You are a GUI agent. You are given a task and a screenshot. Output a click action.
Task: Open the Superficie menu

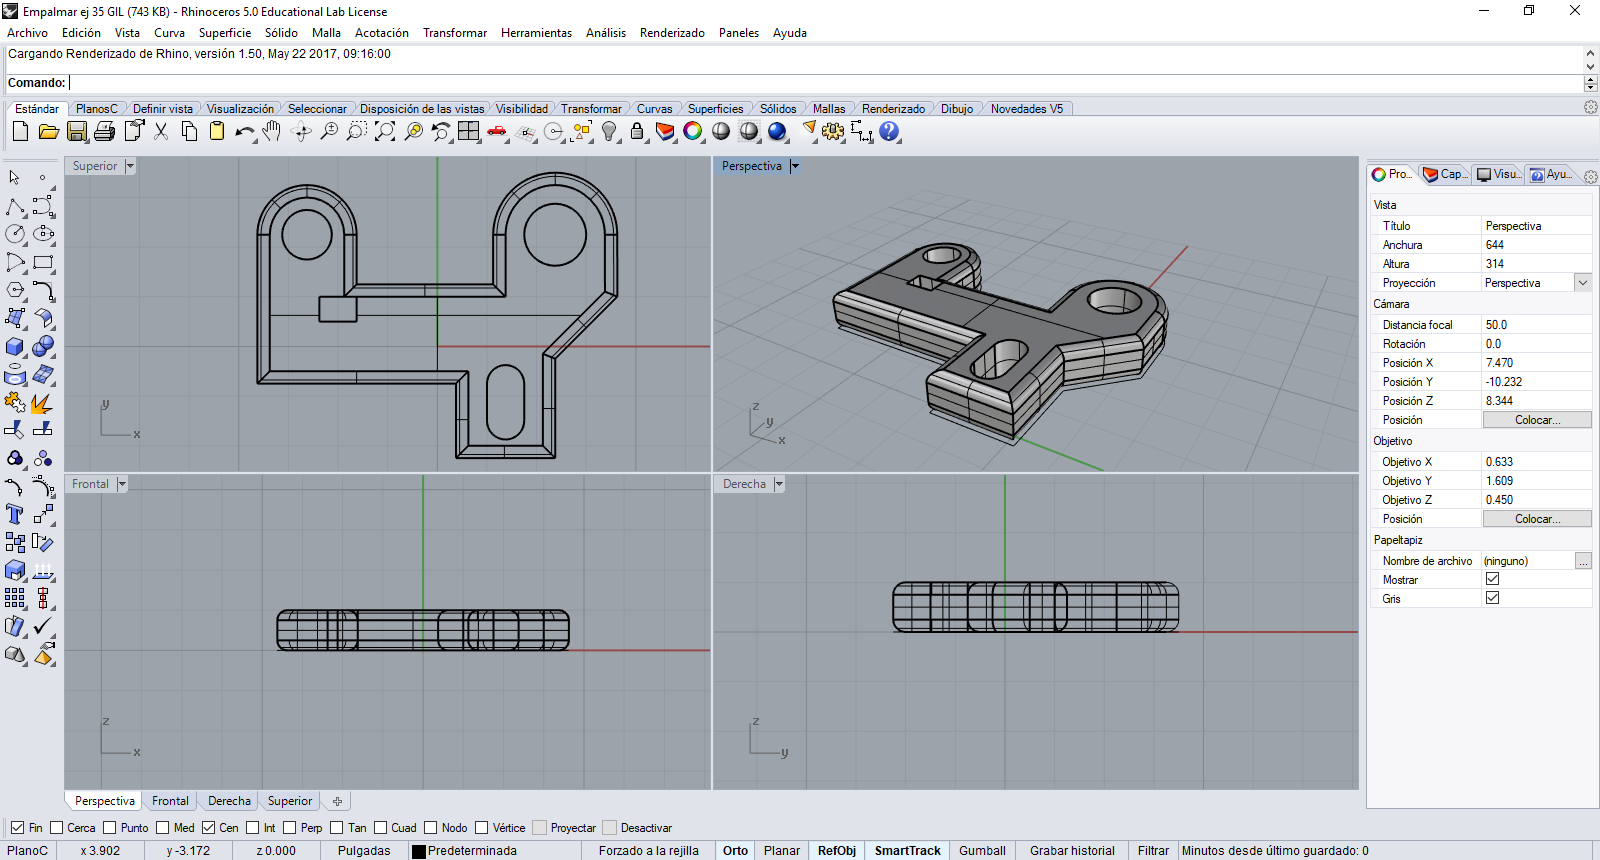click(224, 33)
